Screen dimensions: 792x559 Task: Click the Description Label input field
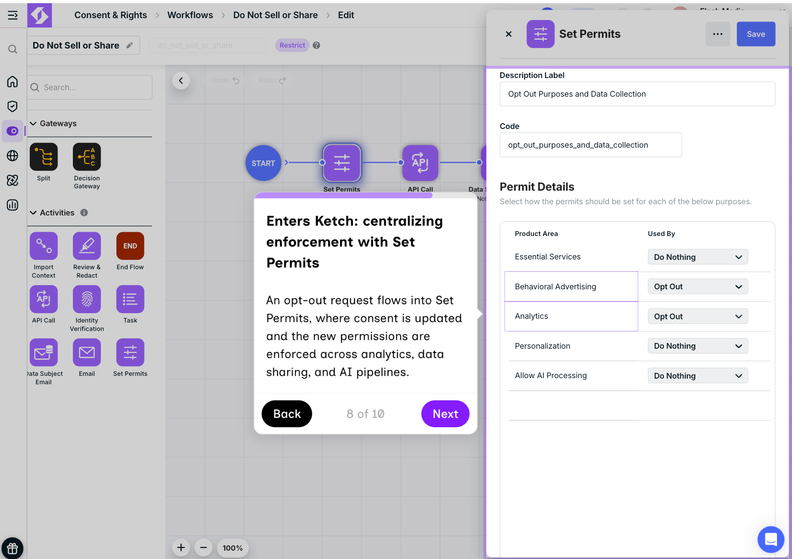[x=637, y=94]
